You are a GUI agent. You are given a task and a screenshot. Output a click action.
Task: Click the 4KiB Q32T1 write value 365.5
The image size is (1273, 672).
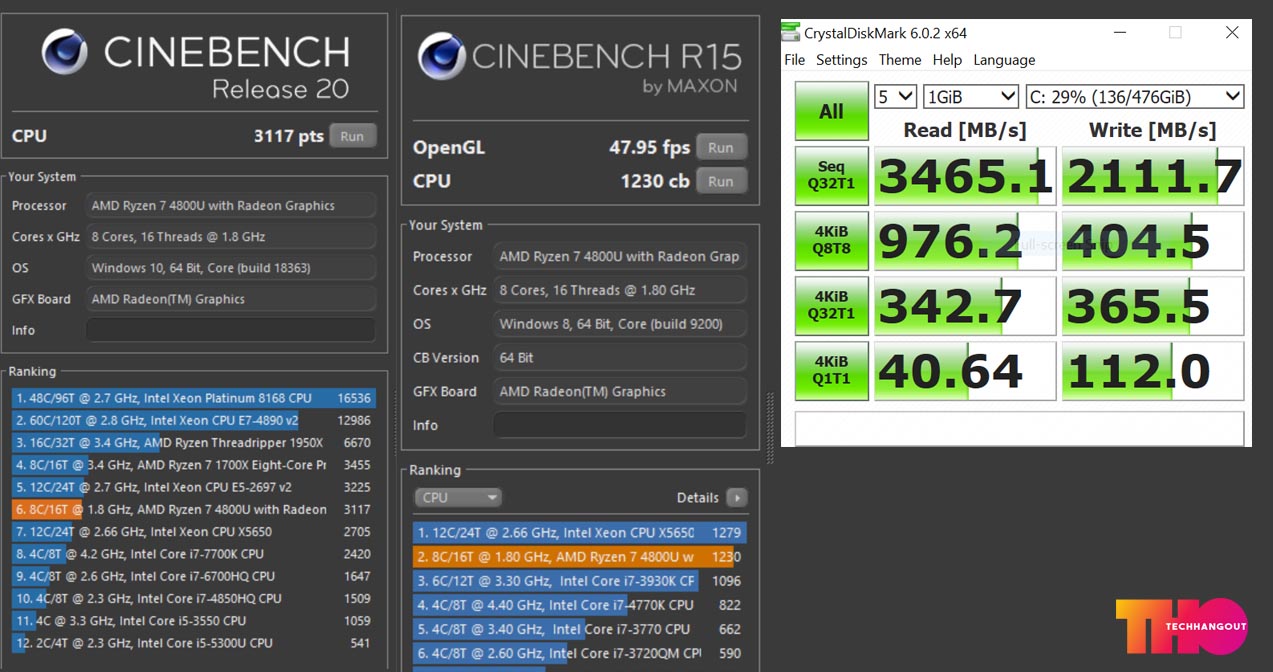(1153, 306)
